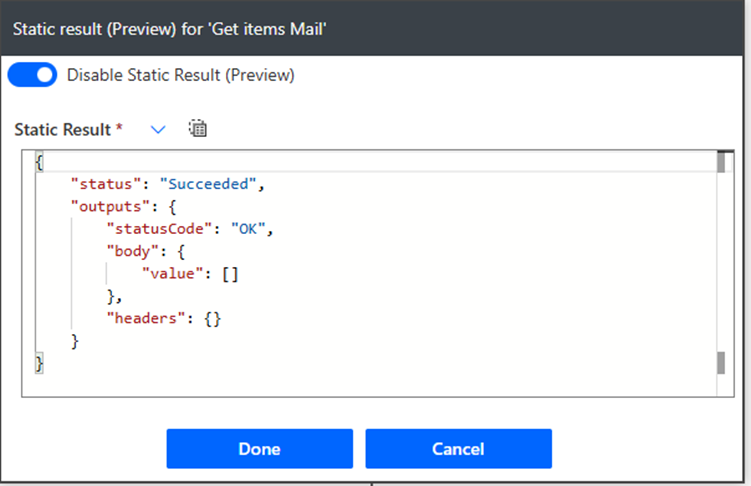
Task: Toggle the Disable Static Result switch
Action: [x=32, y=75]
